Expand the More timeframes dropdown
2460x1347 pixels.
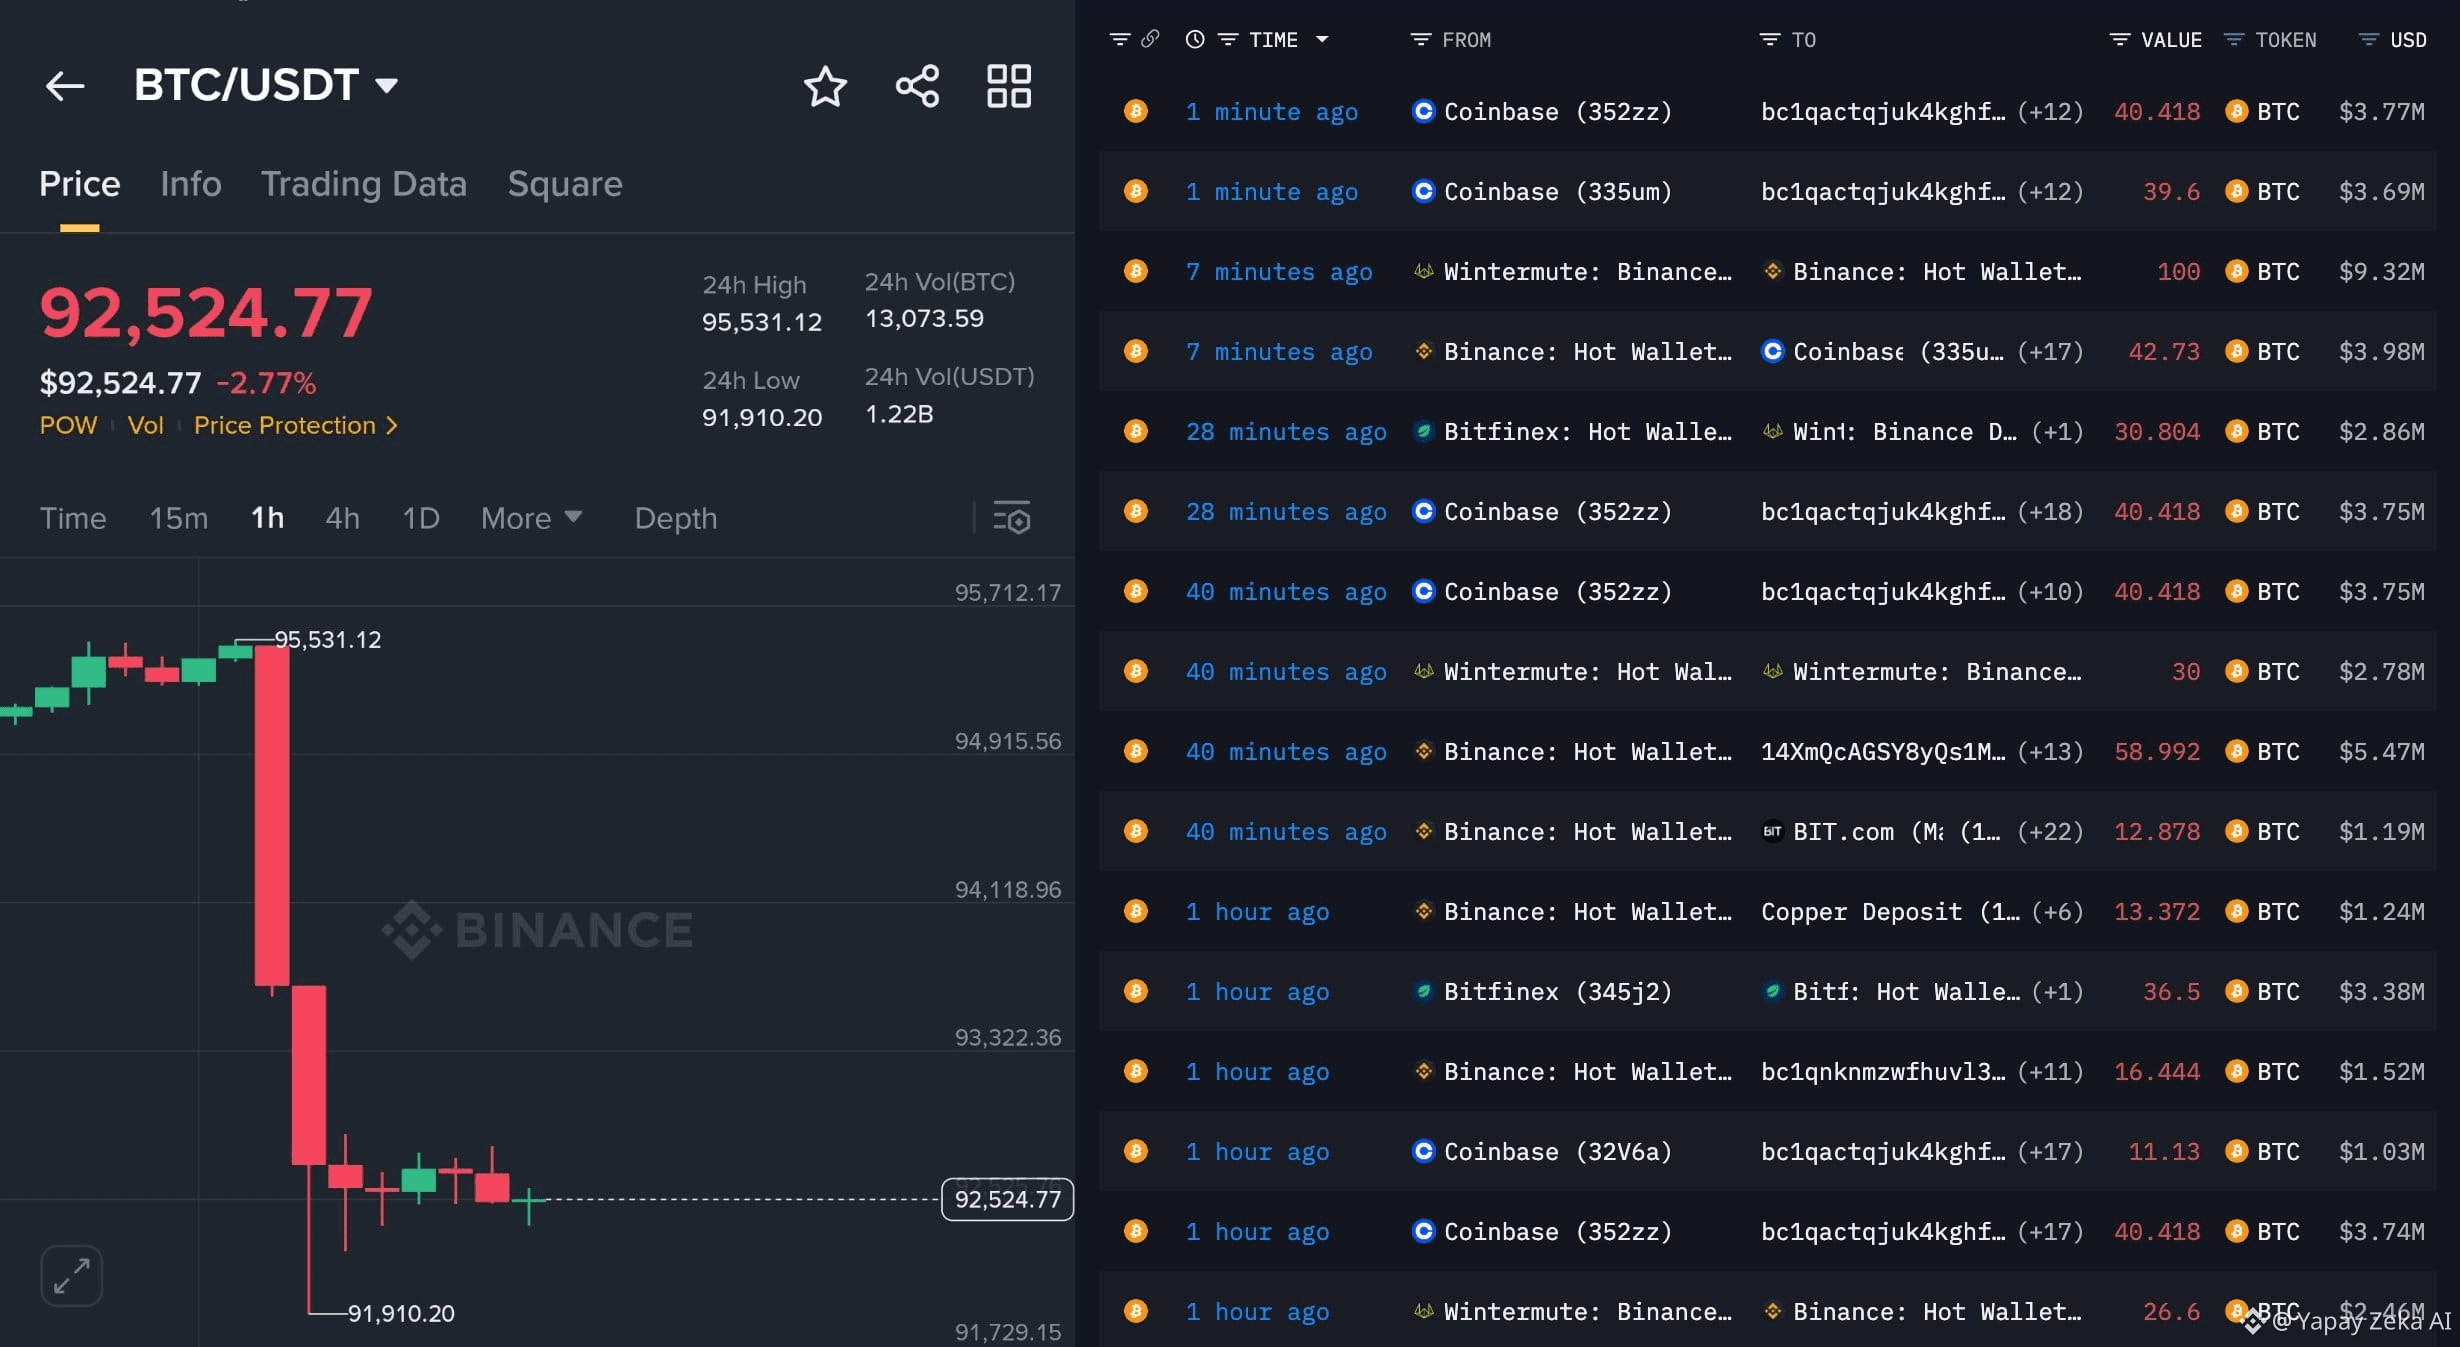pyautogui.click(x=531, y=518)
